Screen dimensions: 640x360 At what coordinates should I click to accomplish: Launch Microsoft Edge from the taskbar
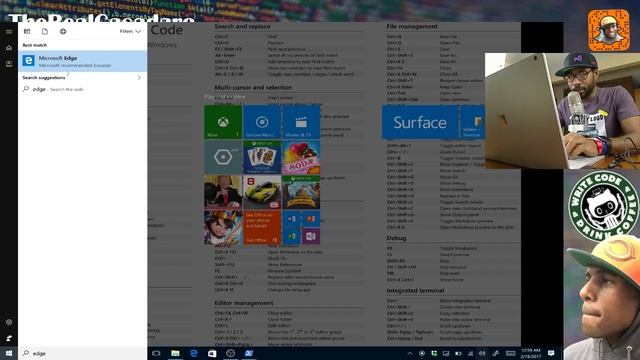point(194,353)
